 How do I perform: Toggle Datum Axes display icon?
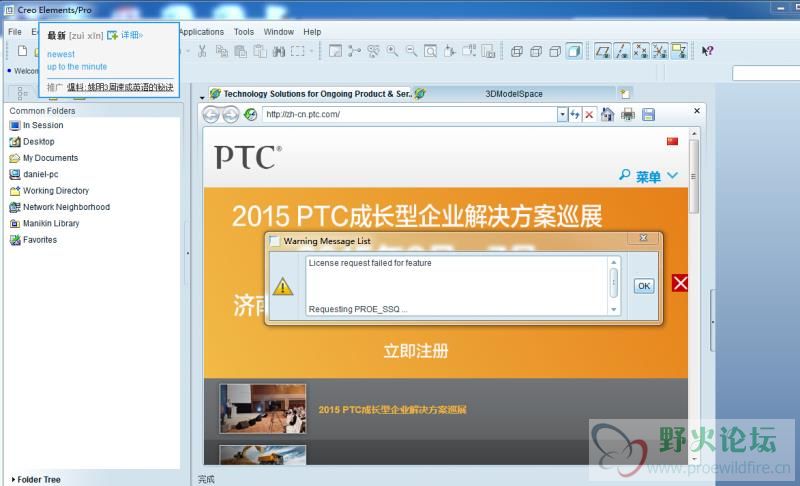(621, 50)
